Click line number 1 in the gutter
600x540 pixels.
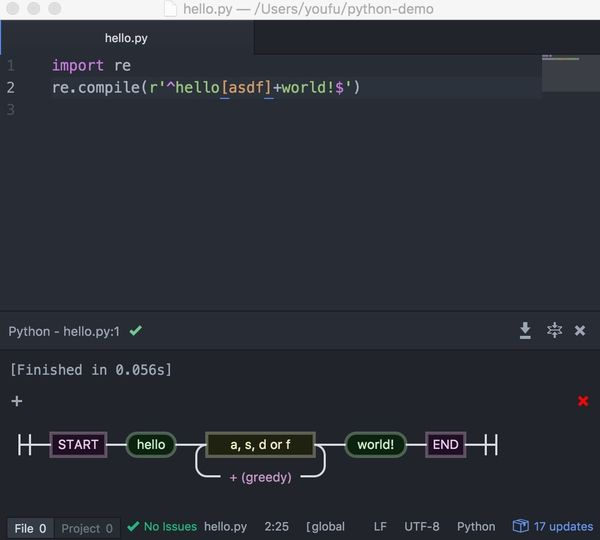[x=11, y=65]
